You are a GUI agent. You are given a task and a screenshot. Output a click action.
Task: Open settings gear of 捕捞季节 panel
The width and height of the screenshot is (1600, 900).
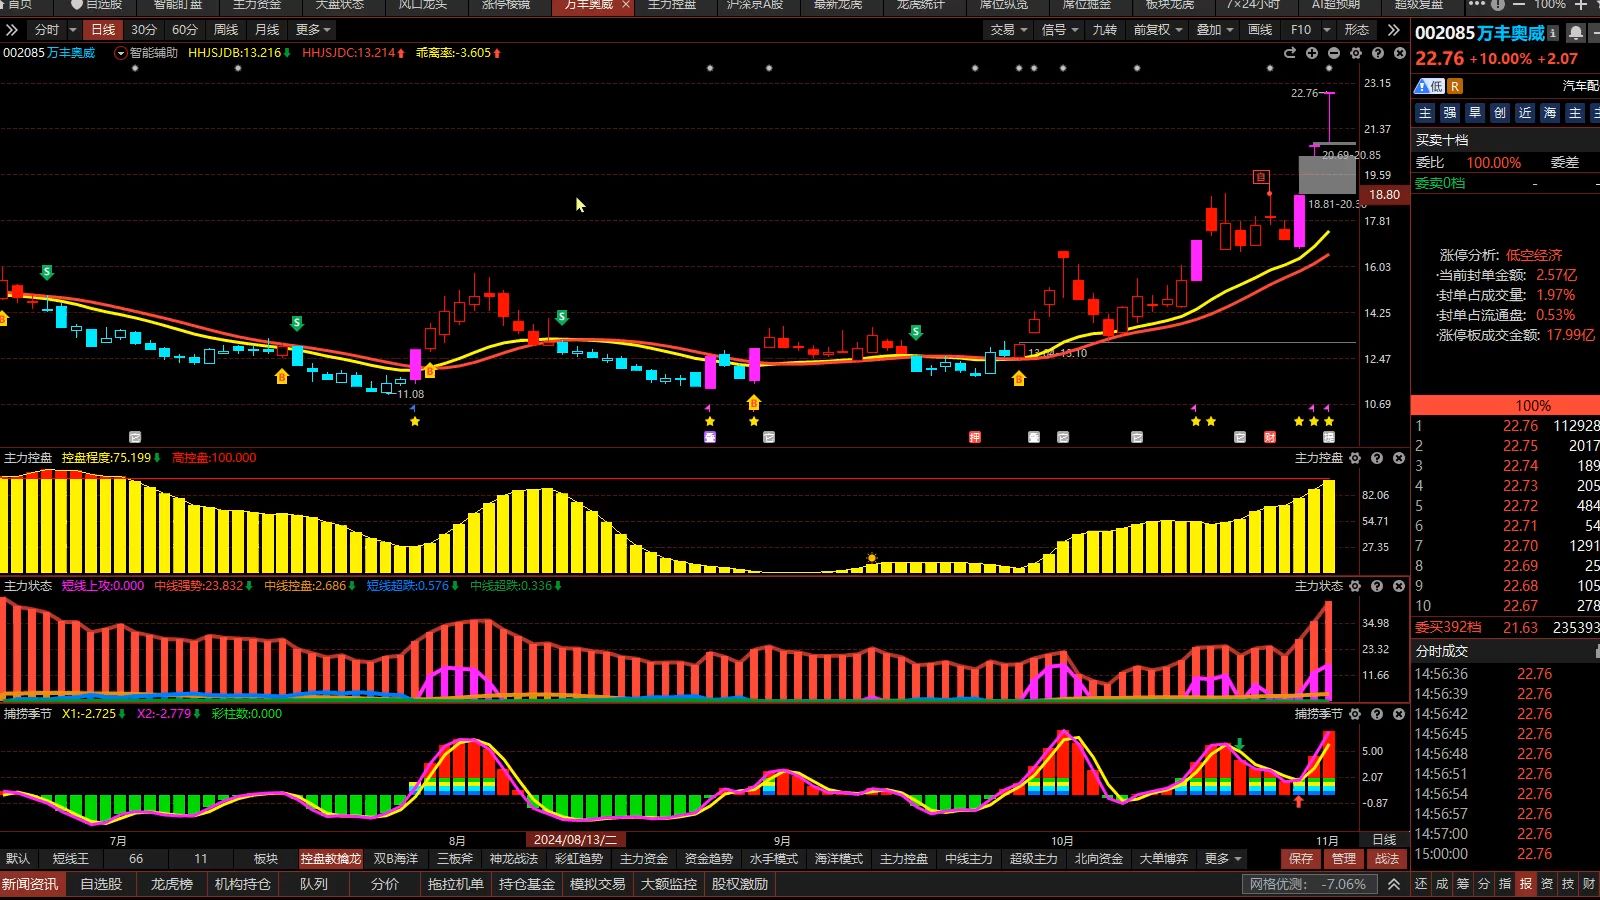[1355, 714]
